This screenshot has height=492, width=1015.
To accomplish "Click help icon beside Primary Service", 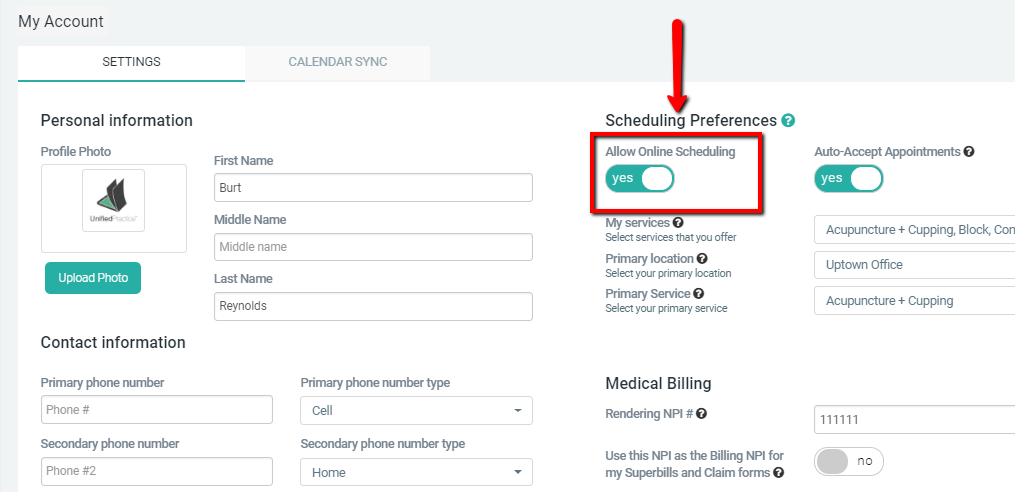I will point(698,294).
